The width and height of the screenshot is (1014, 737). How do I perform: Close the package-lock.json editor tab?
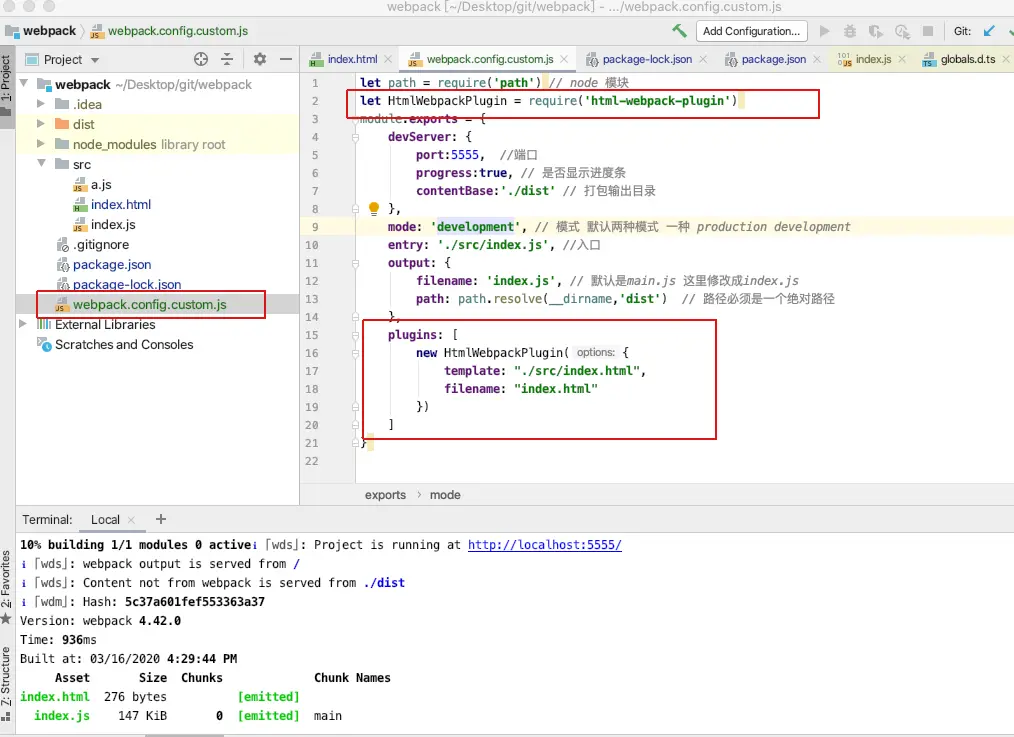(x=703, y=59)
